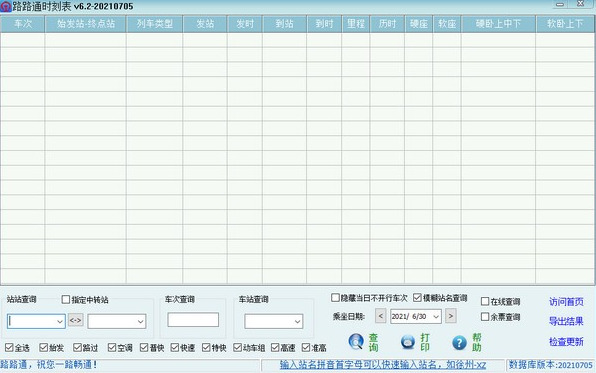Click the 帮助 button label
This screenshot has width=596, height=373.
tap(477, 342)
